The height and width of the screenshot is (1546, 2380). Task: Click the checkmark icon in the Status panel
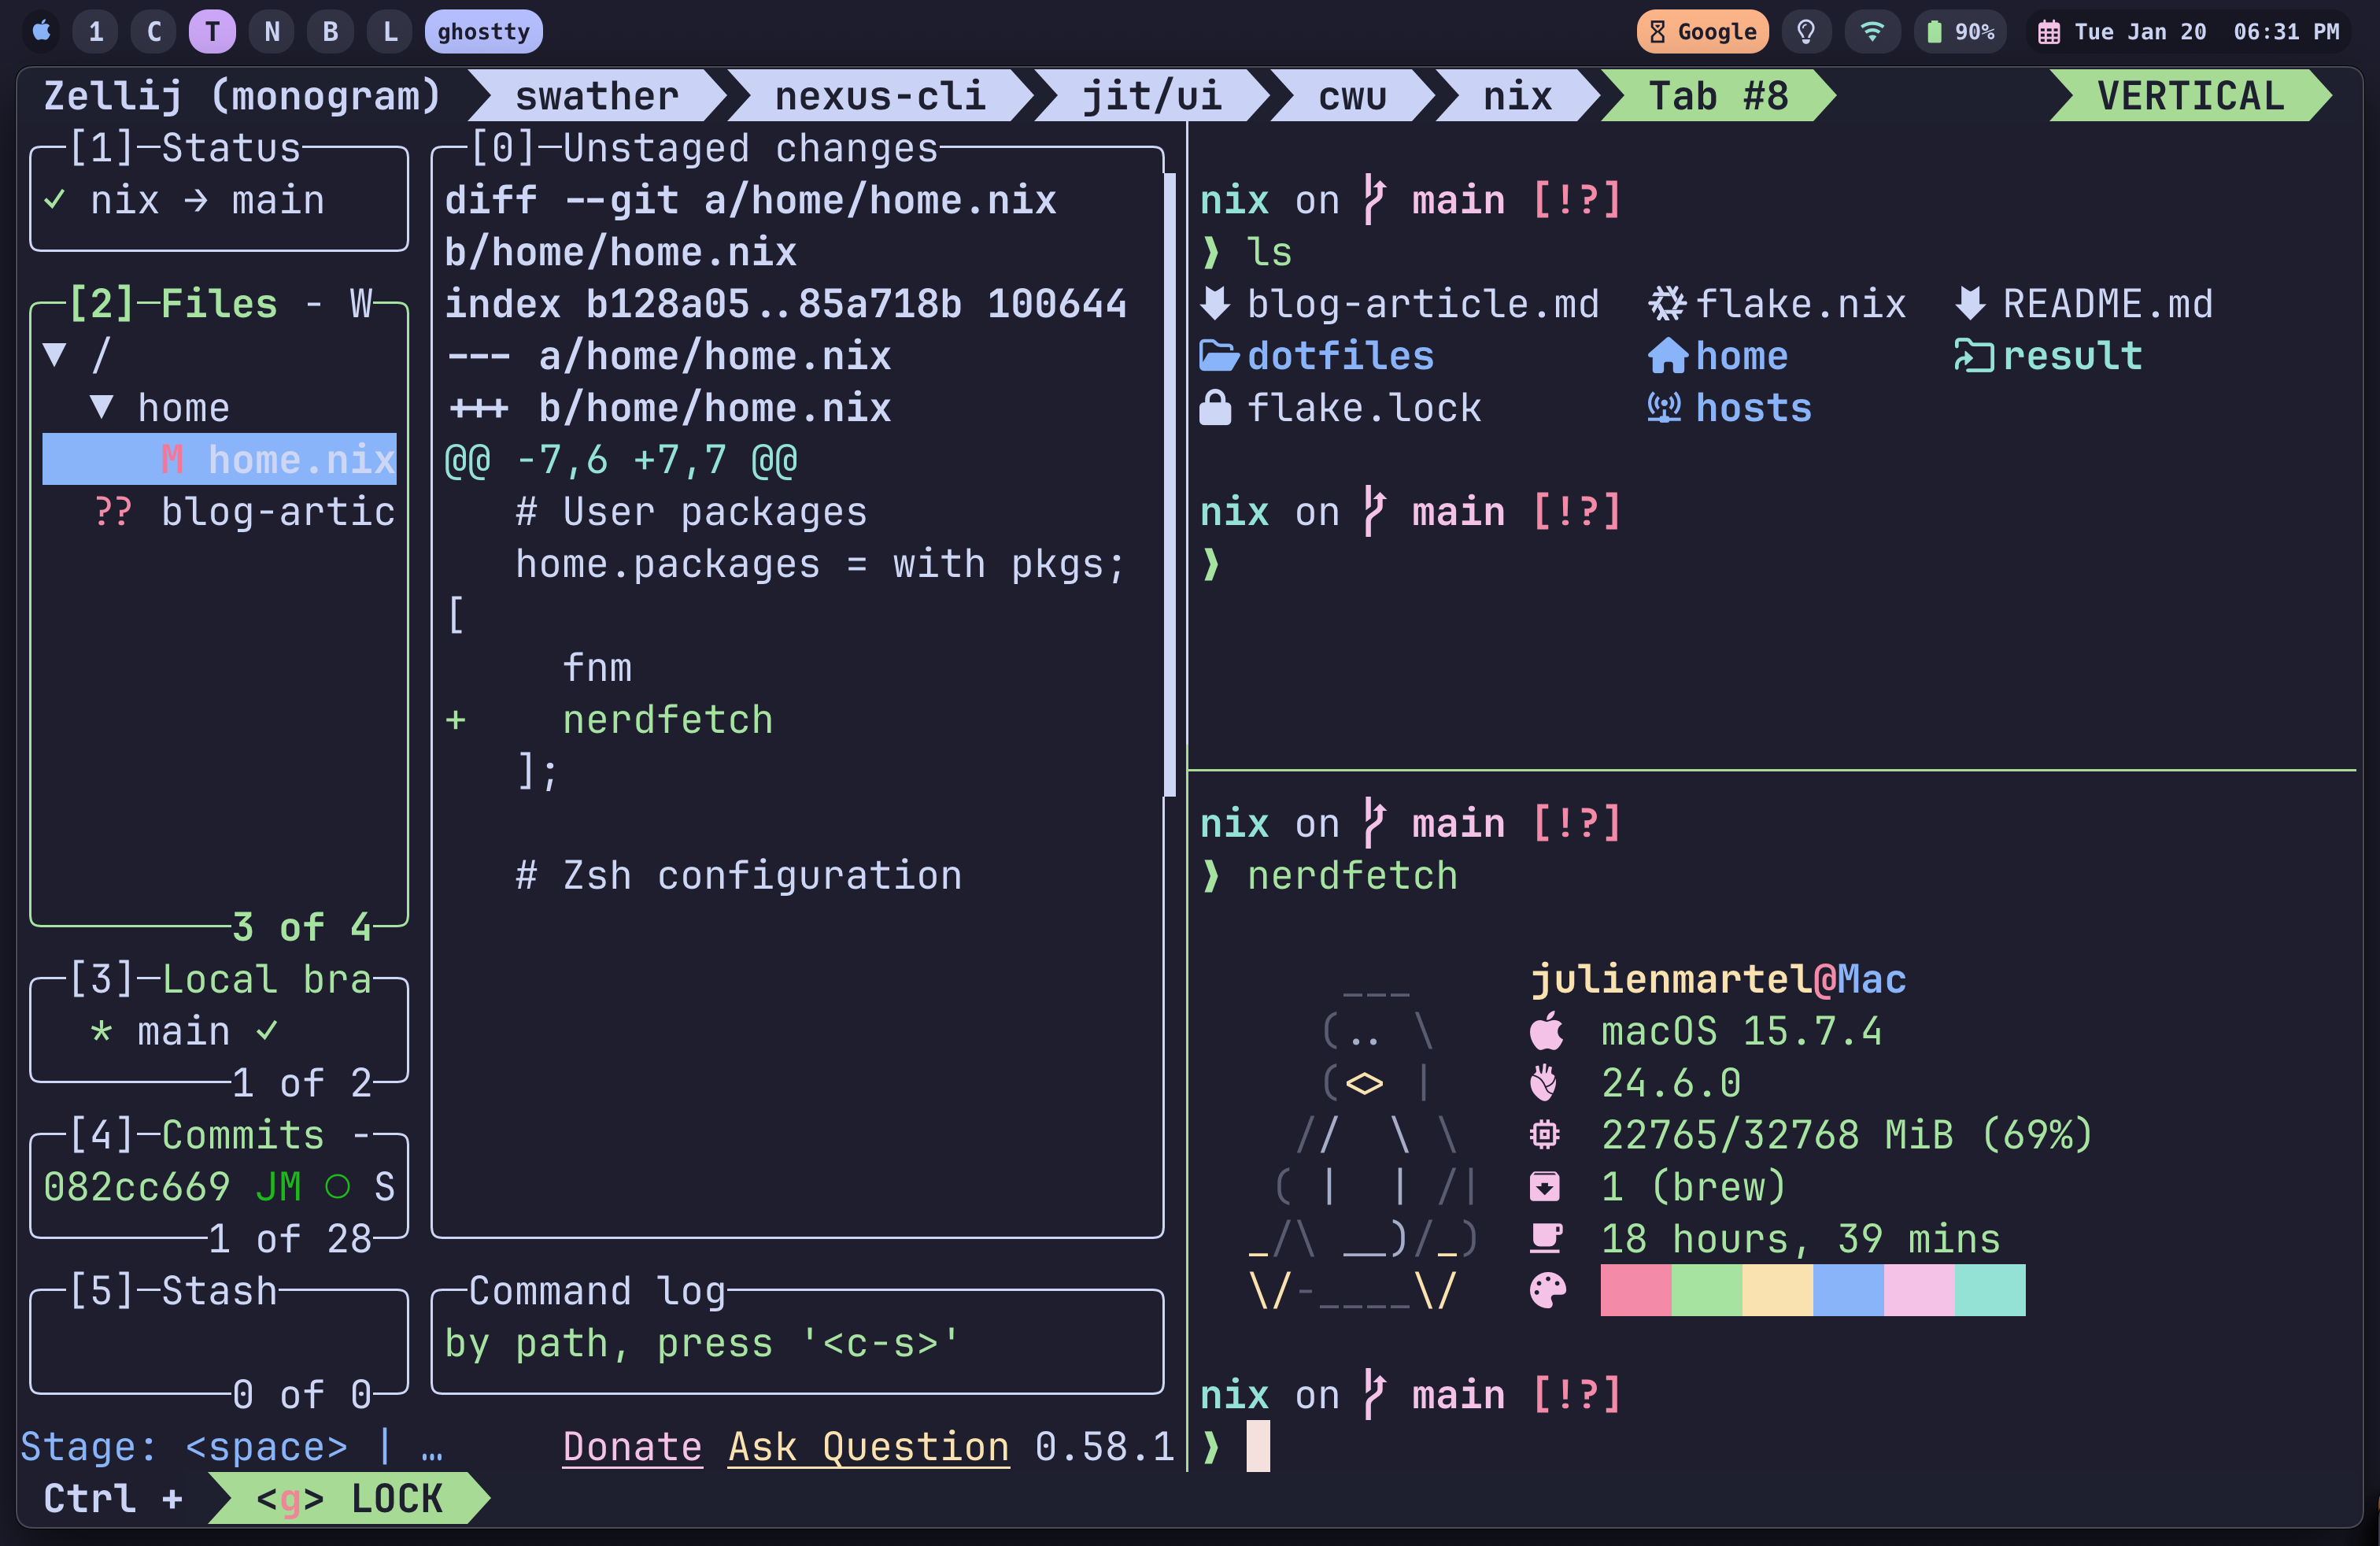(x=55, y=200)
